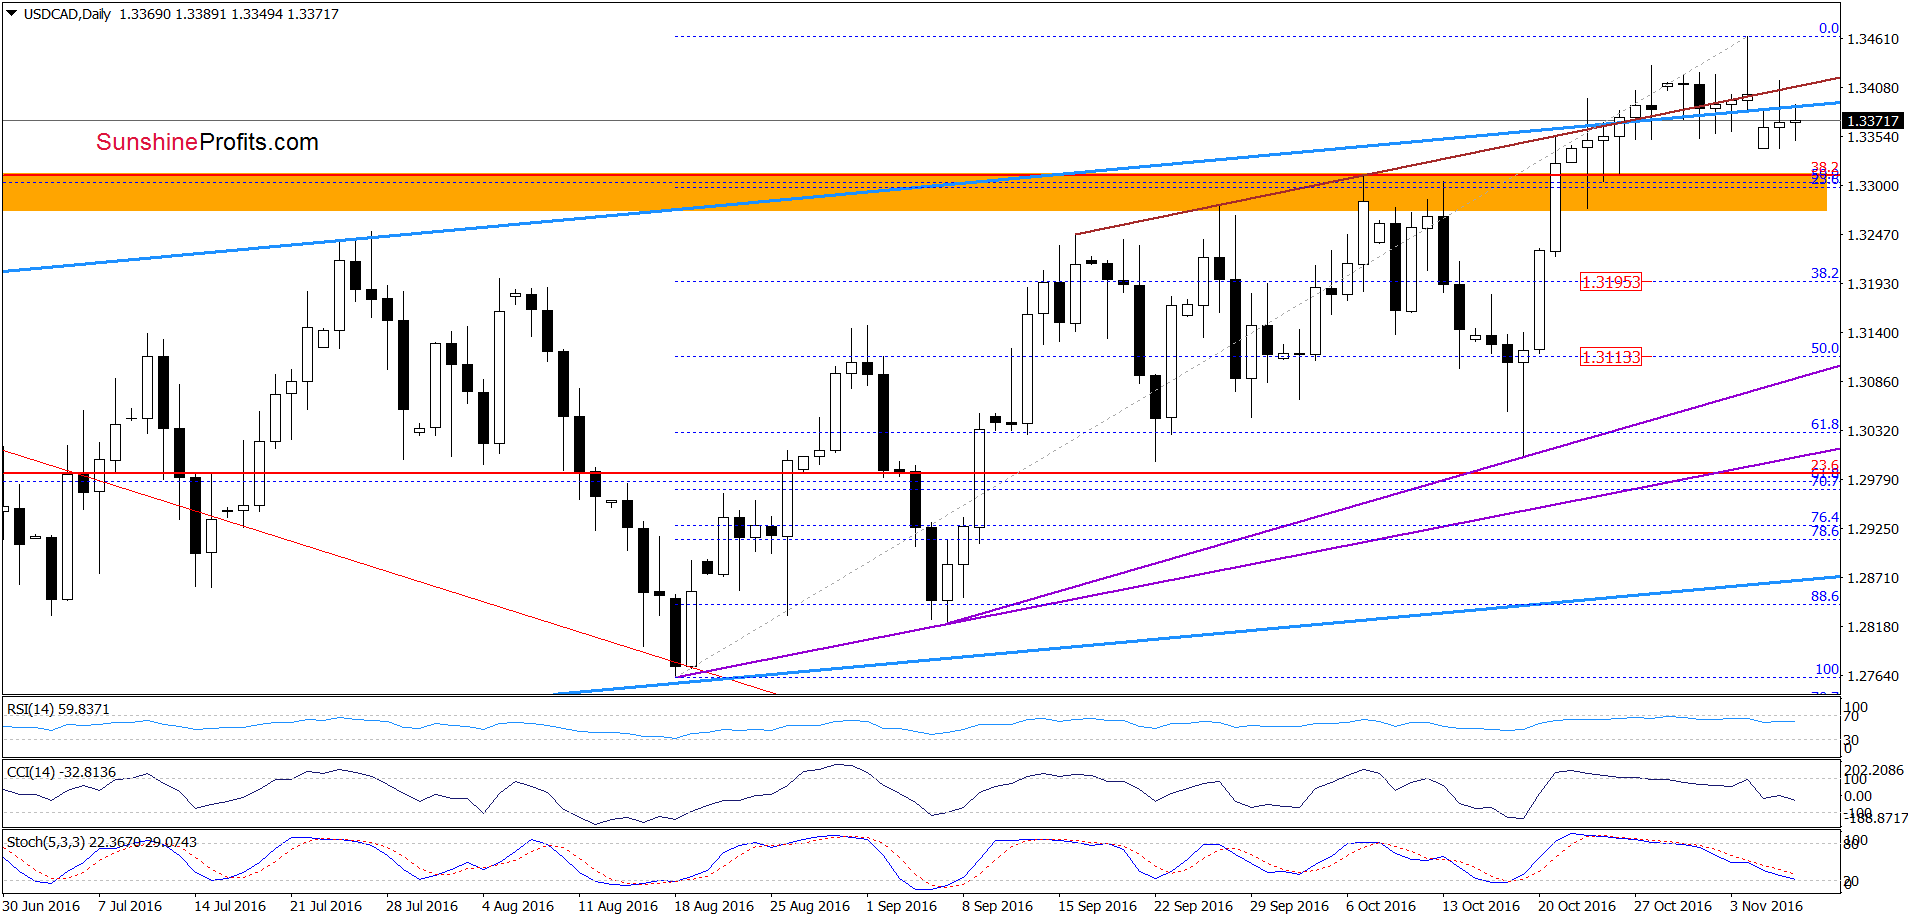This screenshot has height=920, width=1908.
Task: Click the blue 50.0 Fibonacci level label
Action: click(1825, 348)
